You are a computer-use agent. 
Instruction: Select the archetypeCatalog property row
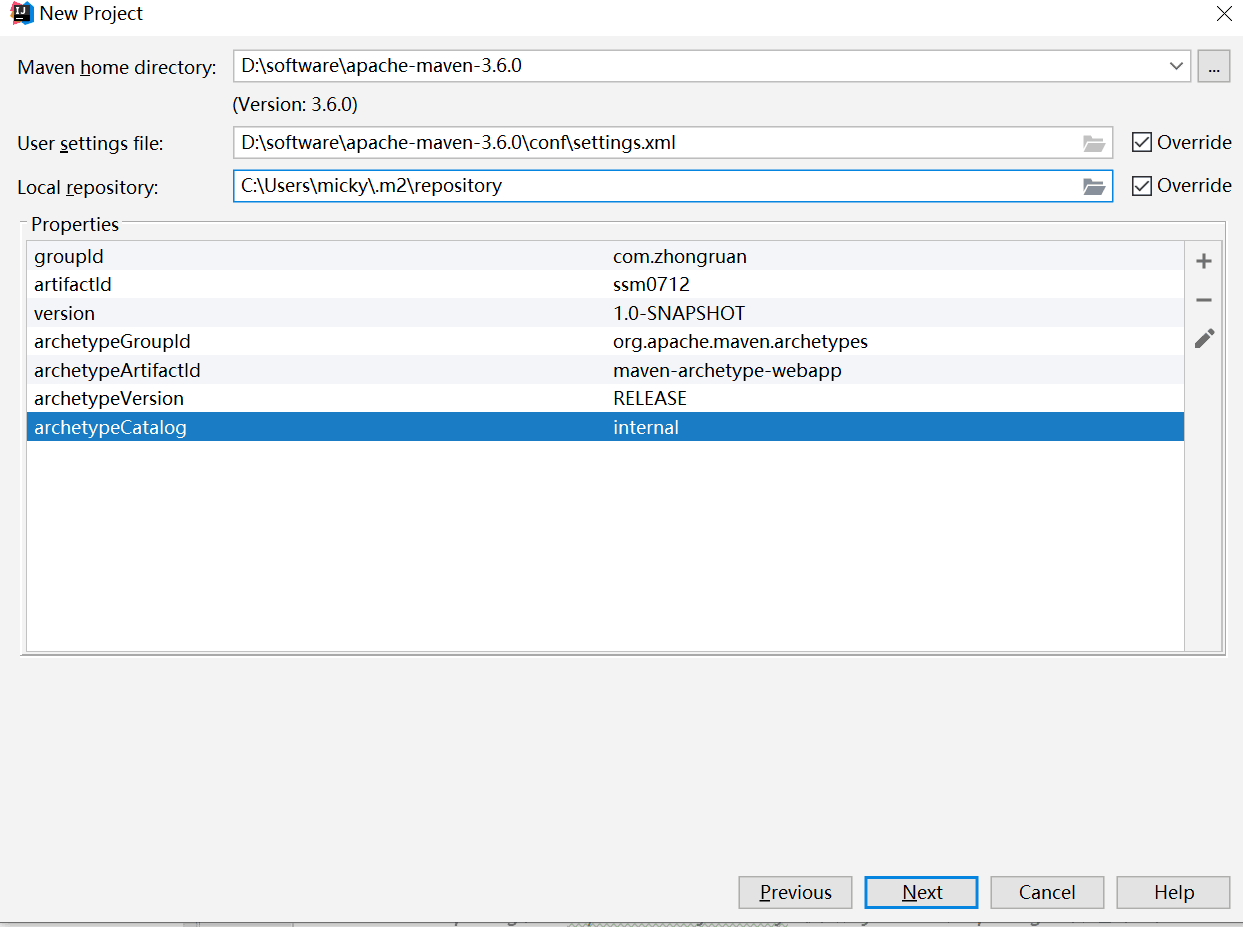click(x=605, y=427)
